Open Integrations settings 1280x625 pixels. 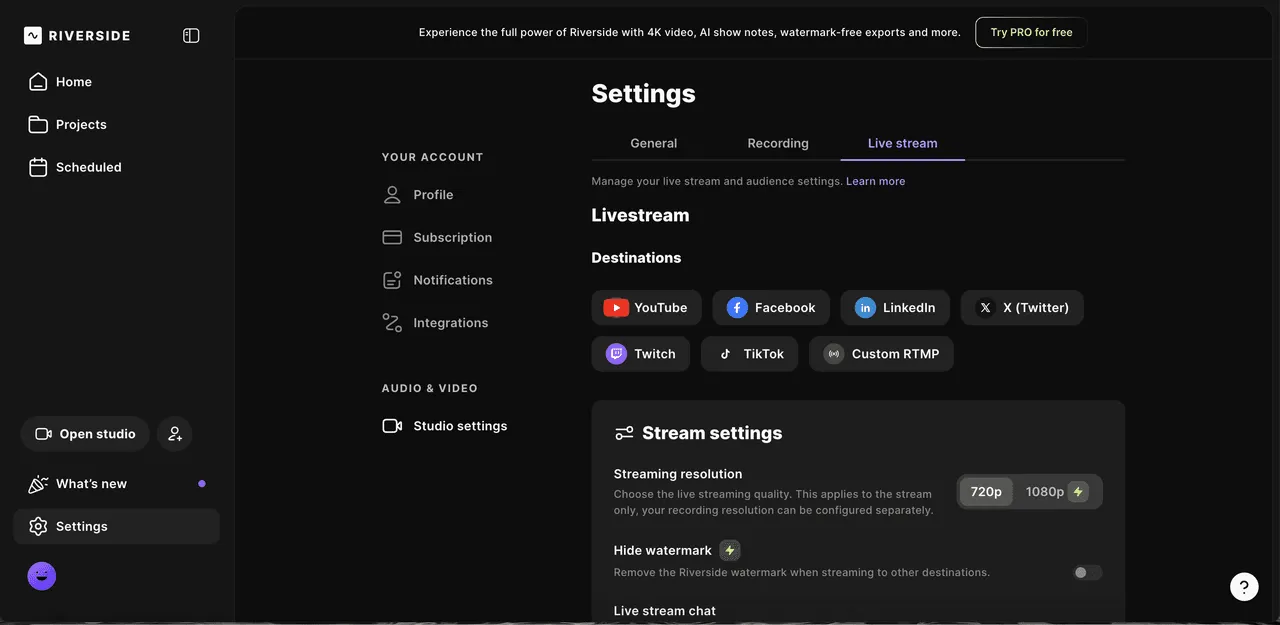(x=436, y=323)
